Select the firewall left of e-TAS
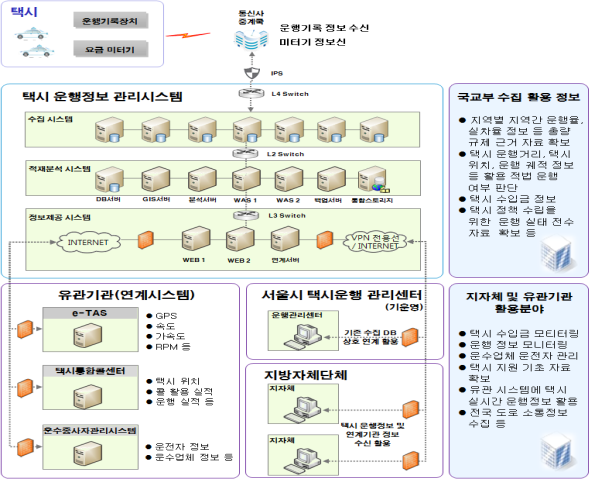Screen dimensions: 595x479 (25, 329)
